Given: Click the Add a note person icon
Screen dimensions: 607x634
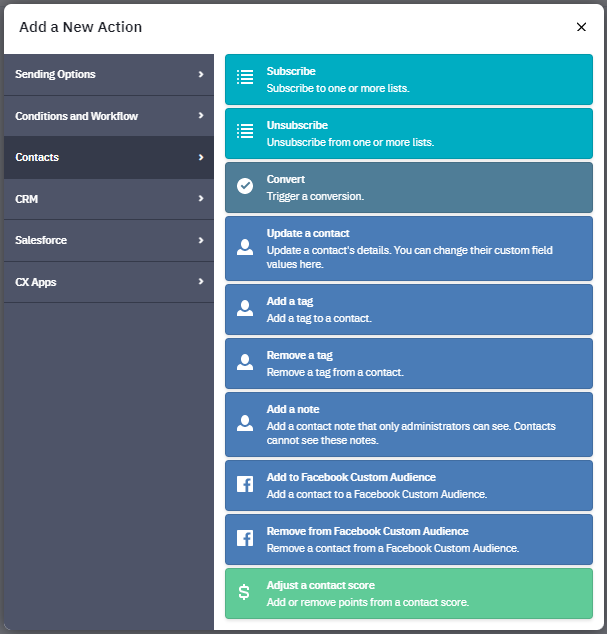Looking at the screenshot, I should tap(245, 423).
